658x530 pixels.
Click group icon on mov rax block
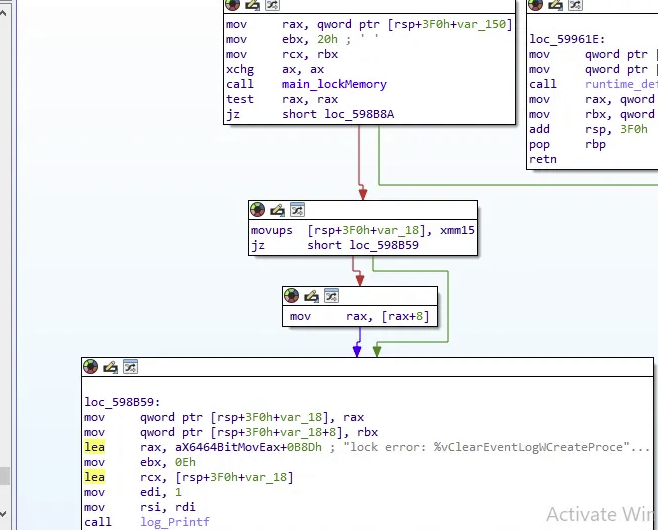point(330,295)
